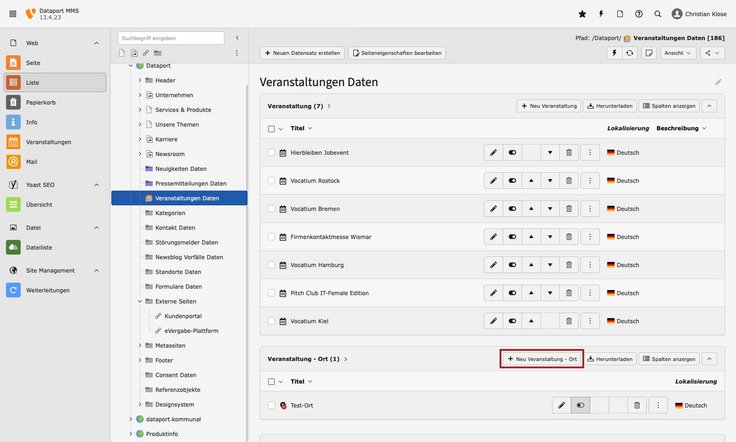Click the page tree search field
This screenshot has height=442, width=736.
(x=170, y=38)
